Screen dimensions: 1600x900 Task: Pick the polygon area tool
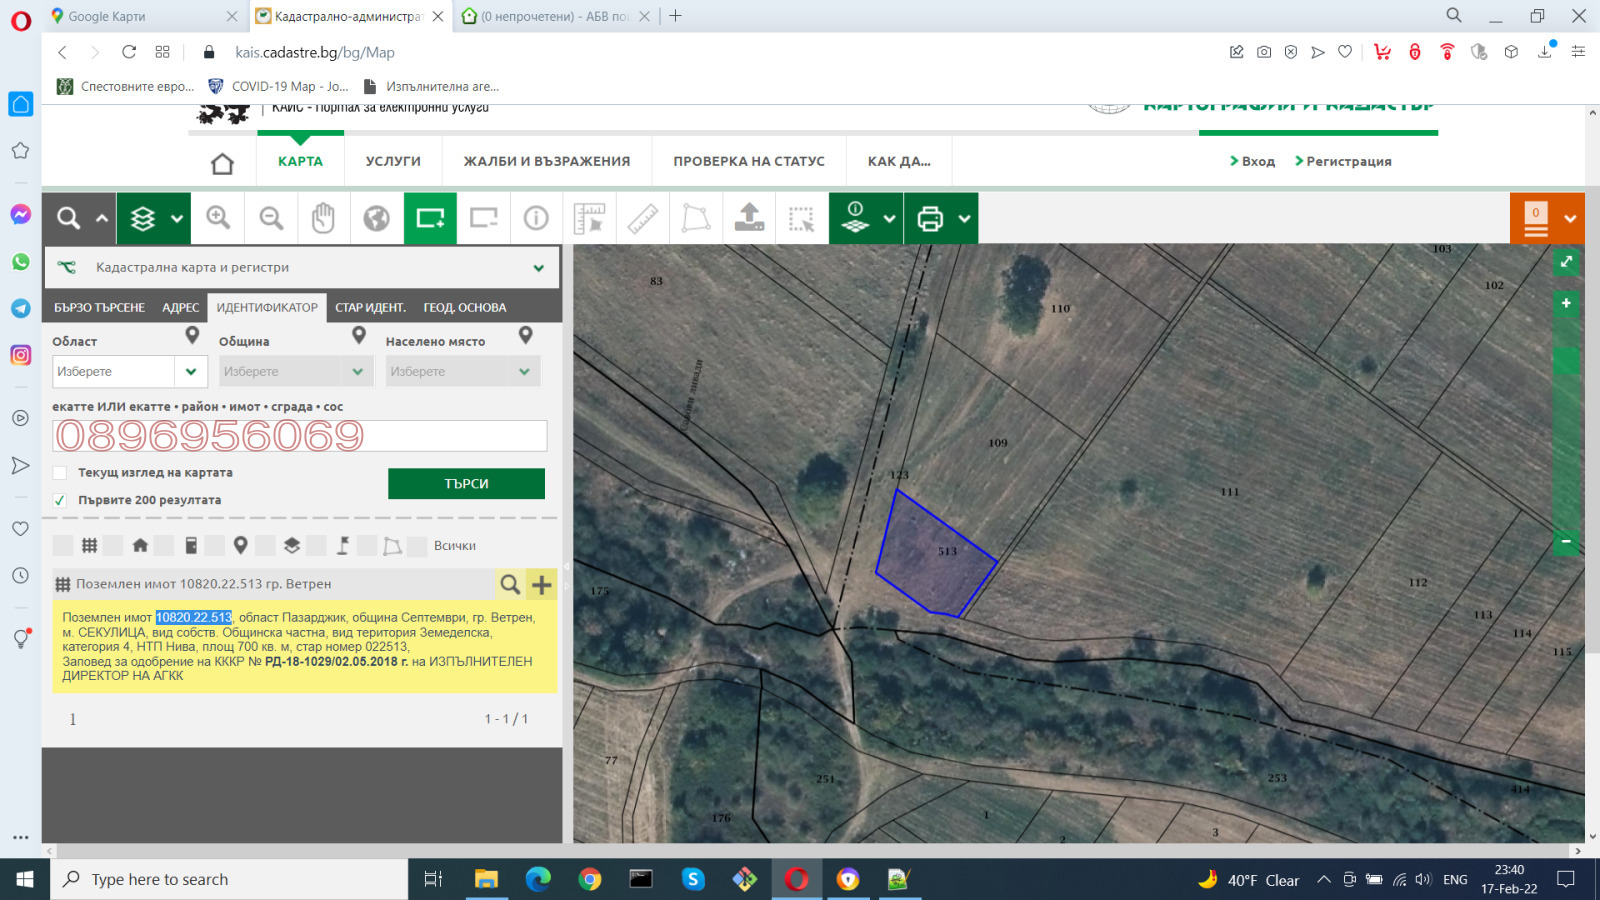coord(696,218)
